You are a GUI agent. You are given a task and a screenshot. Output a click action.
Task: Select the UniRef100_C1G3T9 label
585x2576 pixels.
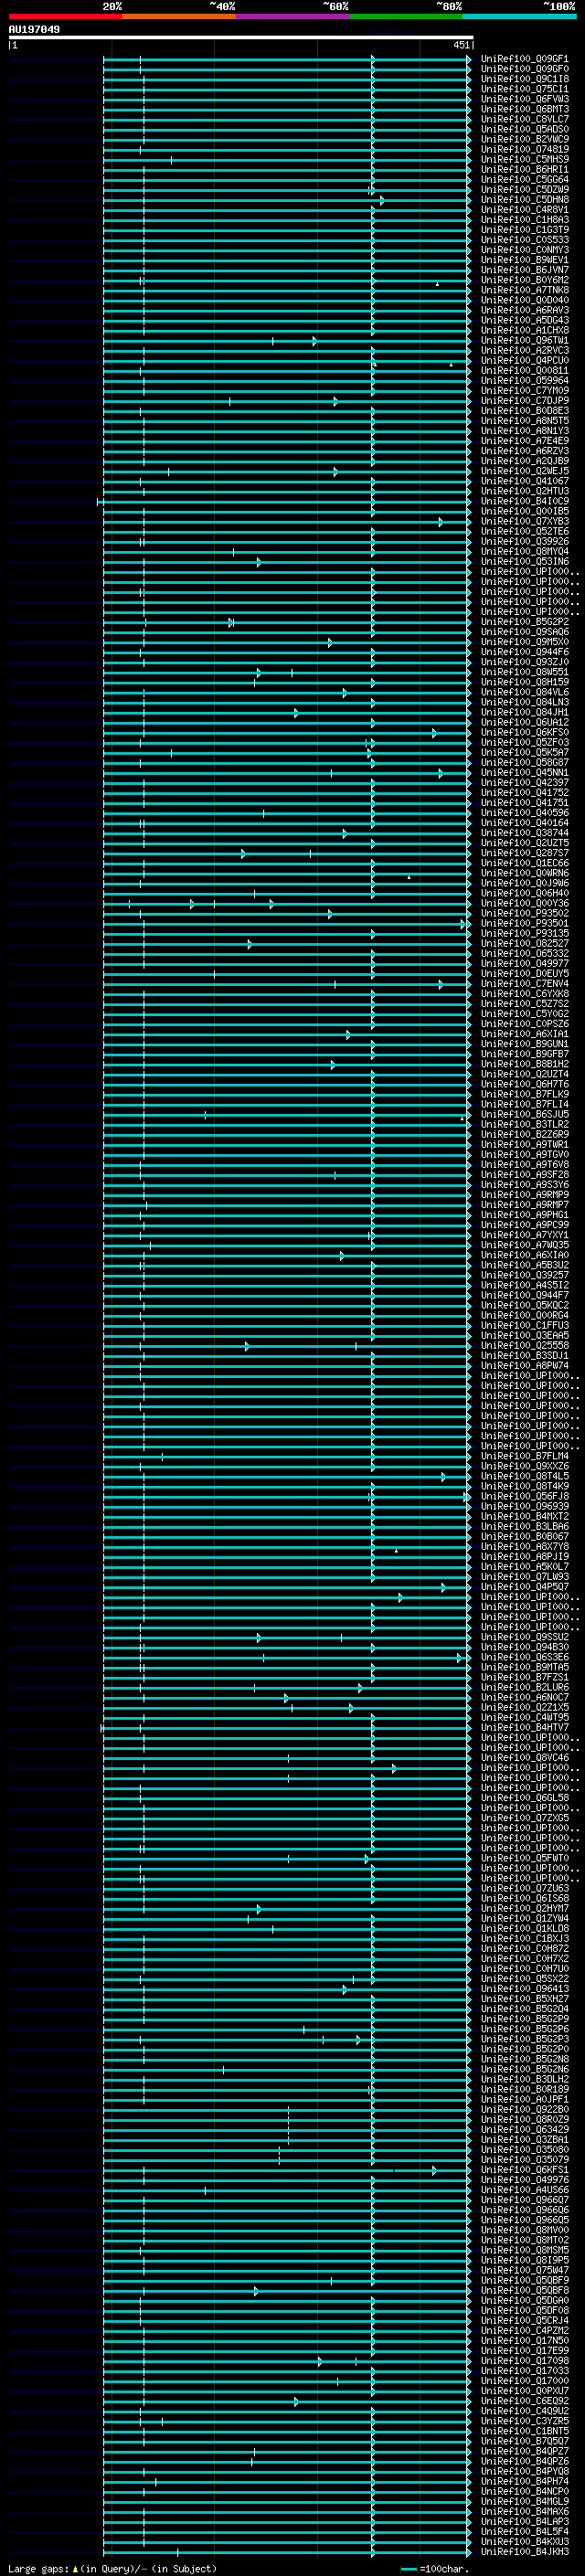[x=525, y=230]
